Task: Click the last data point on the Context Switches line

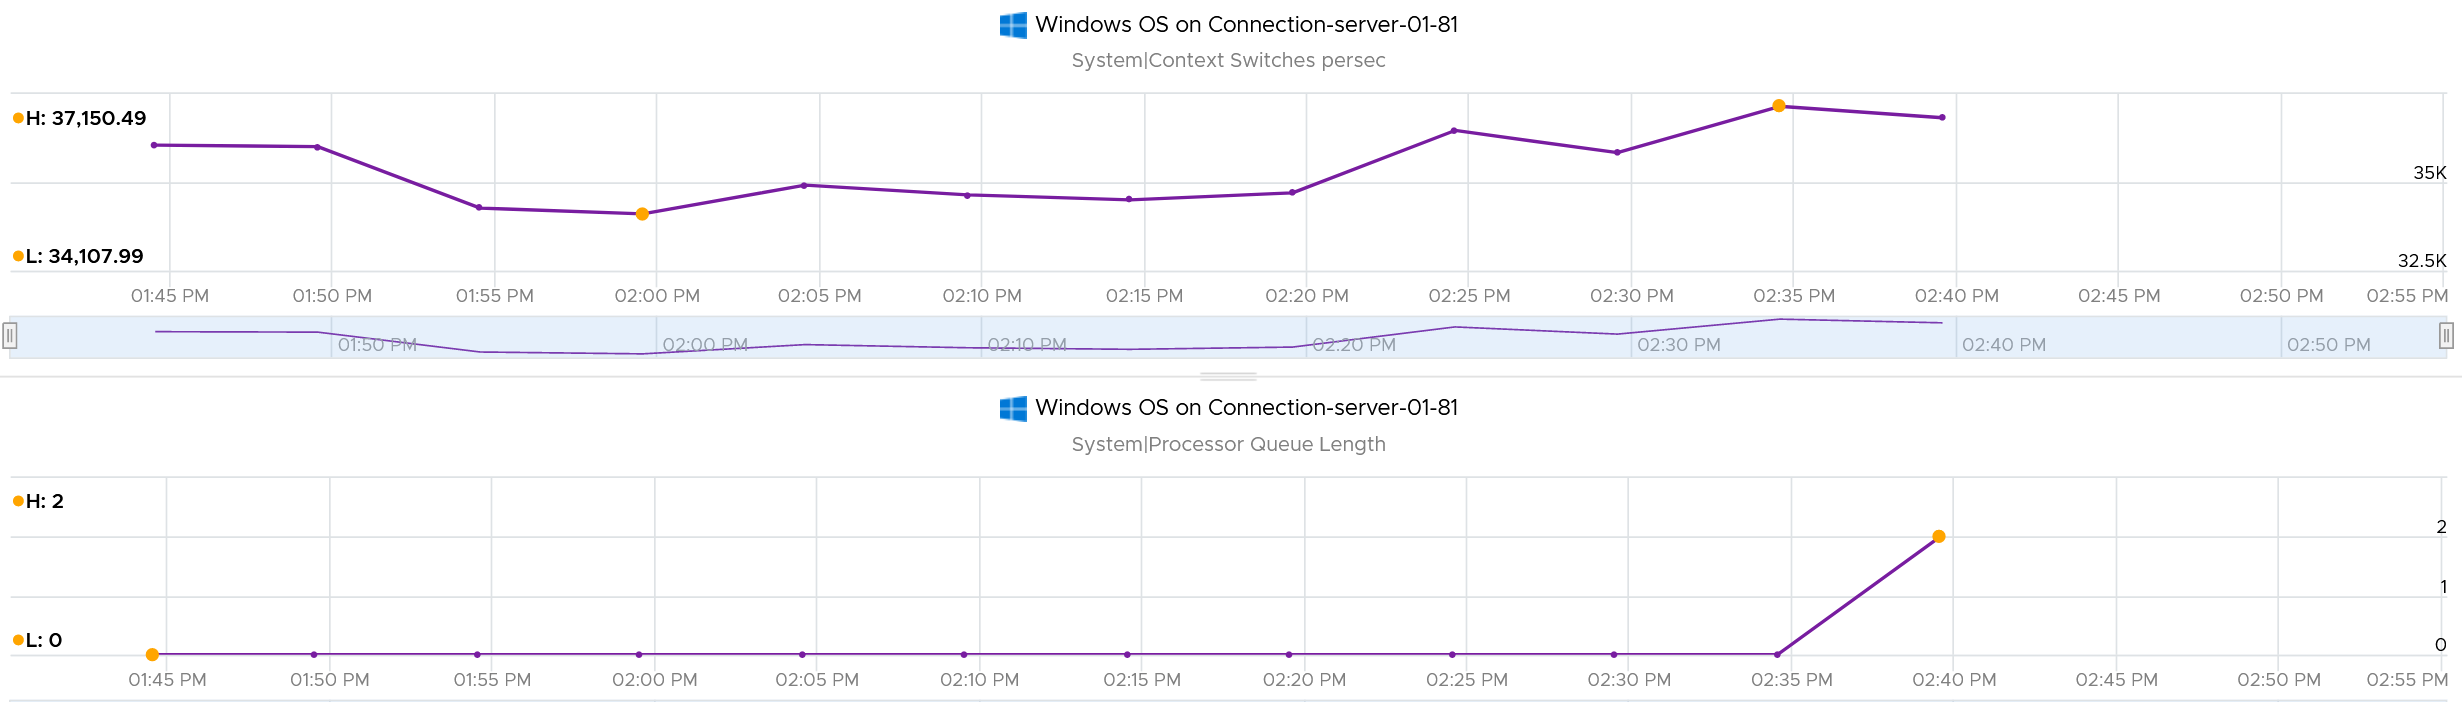Action: click(1942, 118)
